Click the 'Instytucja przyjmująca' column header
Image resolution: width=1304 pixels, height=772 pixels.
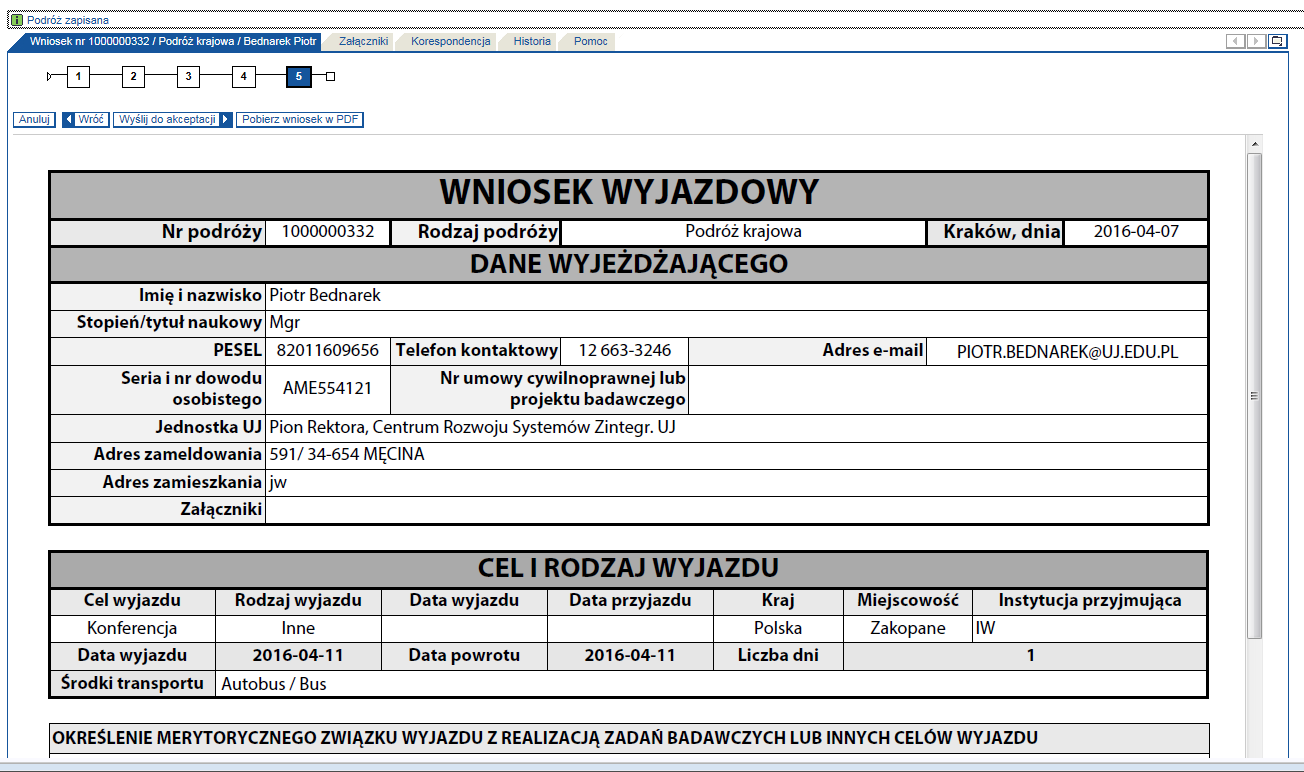(1090, 601)
